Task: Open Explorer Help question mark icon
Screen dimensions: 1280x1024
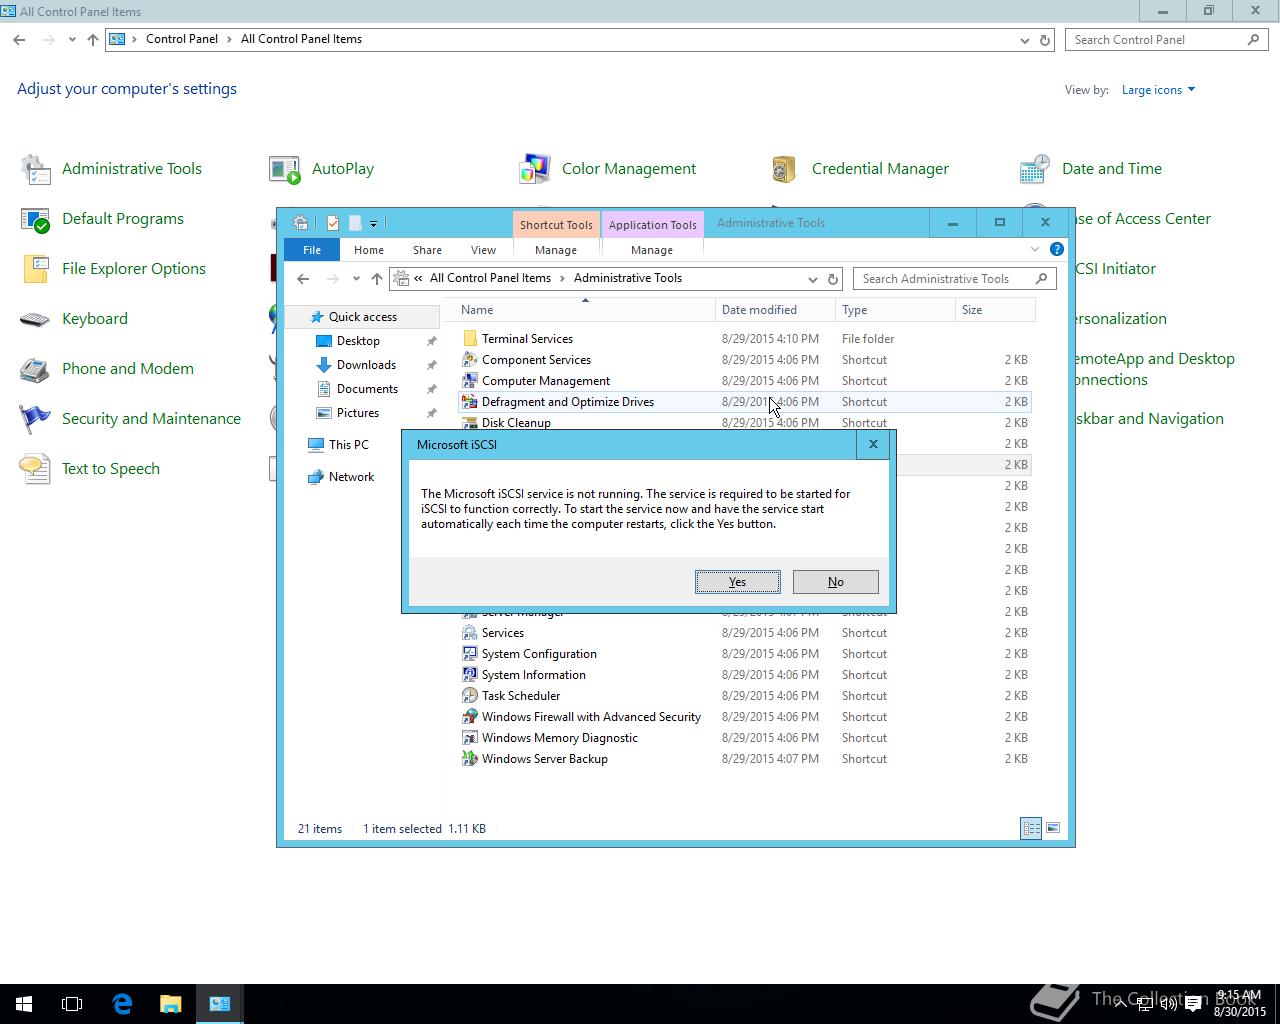Action: click(1057, 249)
